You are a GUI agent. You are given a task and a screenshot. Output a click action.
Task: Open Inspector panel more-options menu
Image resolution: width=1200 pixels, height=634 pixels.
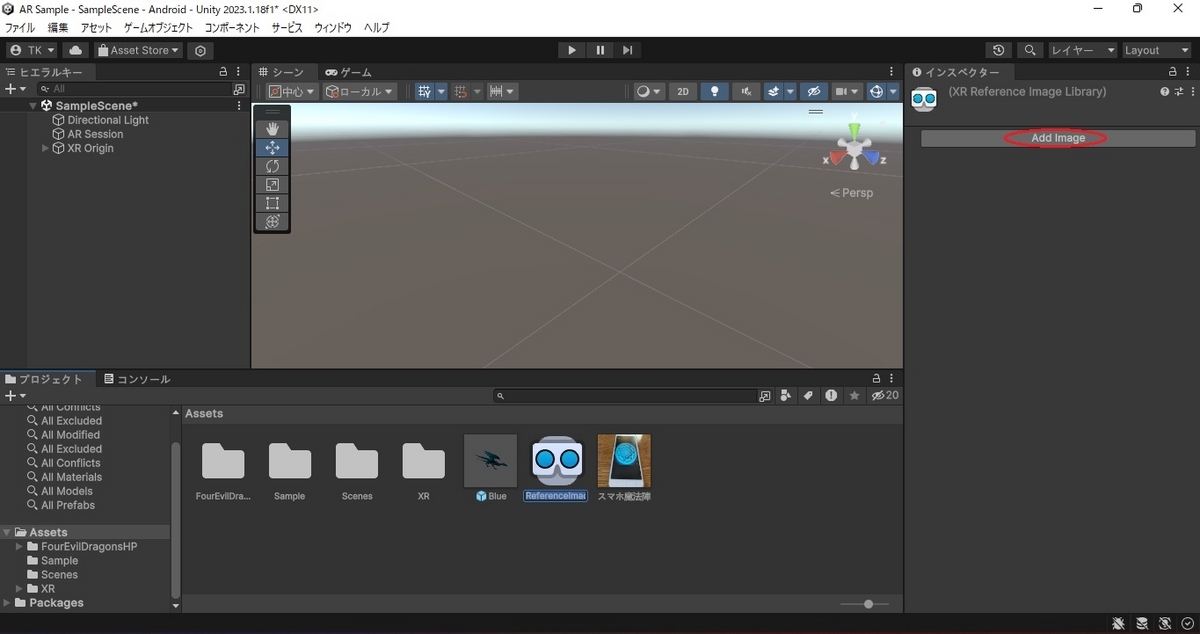[x=1189, y=72]
